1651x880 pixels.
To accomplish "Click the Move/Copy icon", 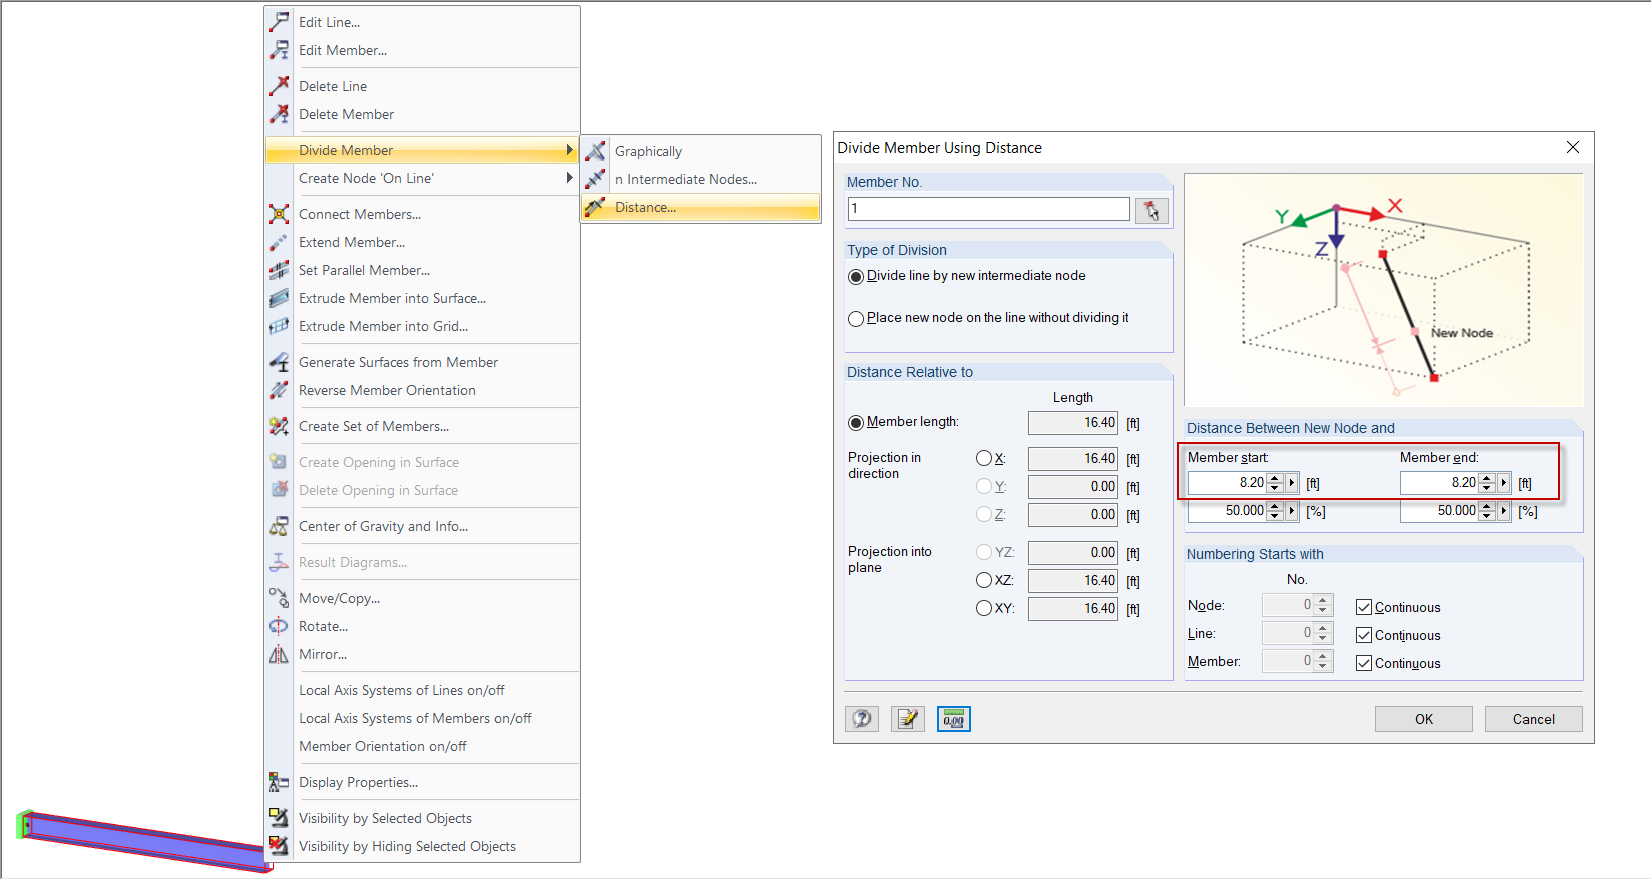I will coord(279,598).
